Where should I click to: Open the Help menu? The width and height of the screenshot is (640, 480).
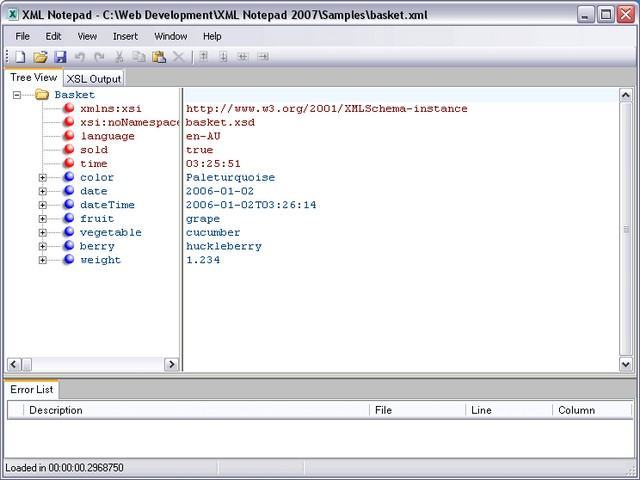212,36
